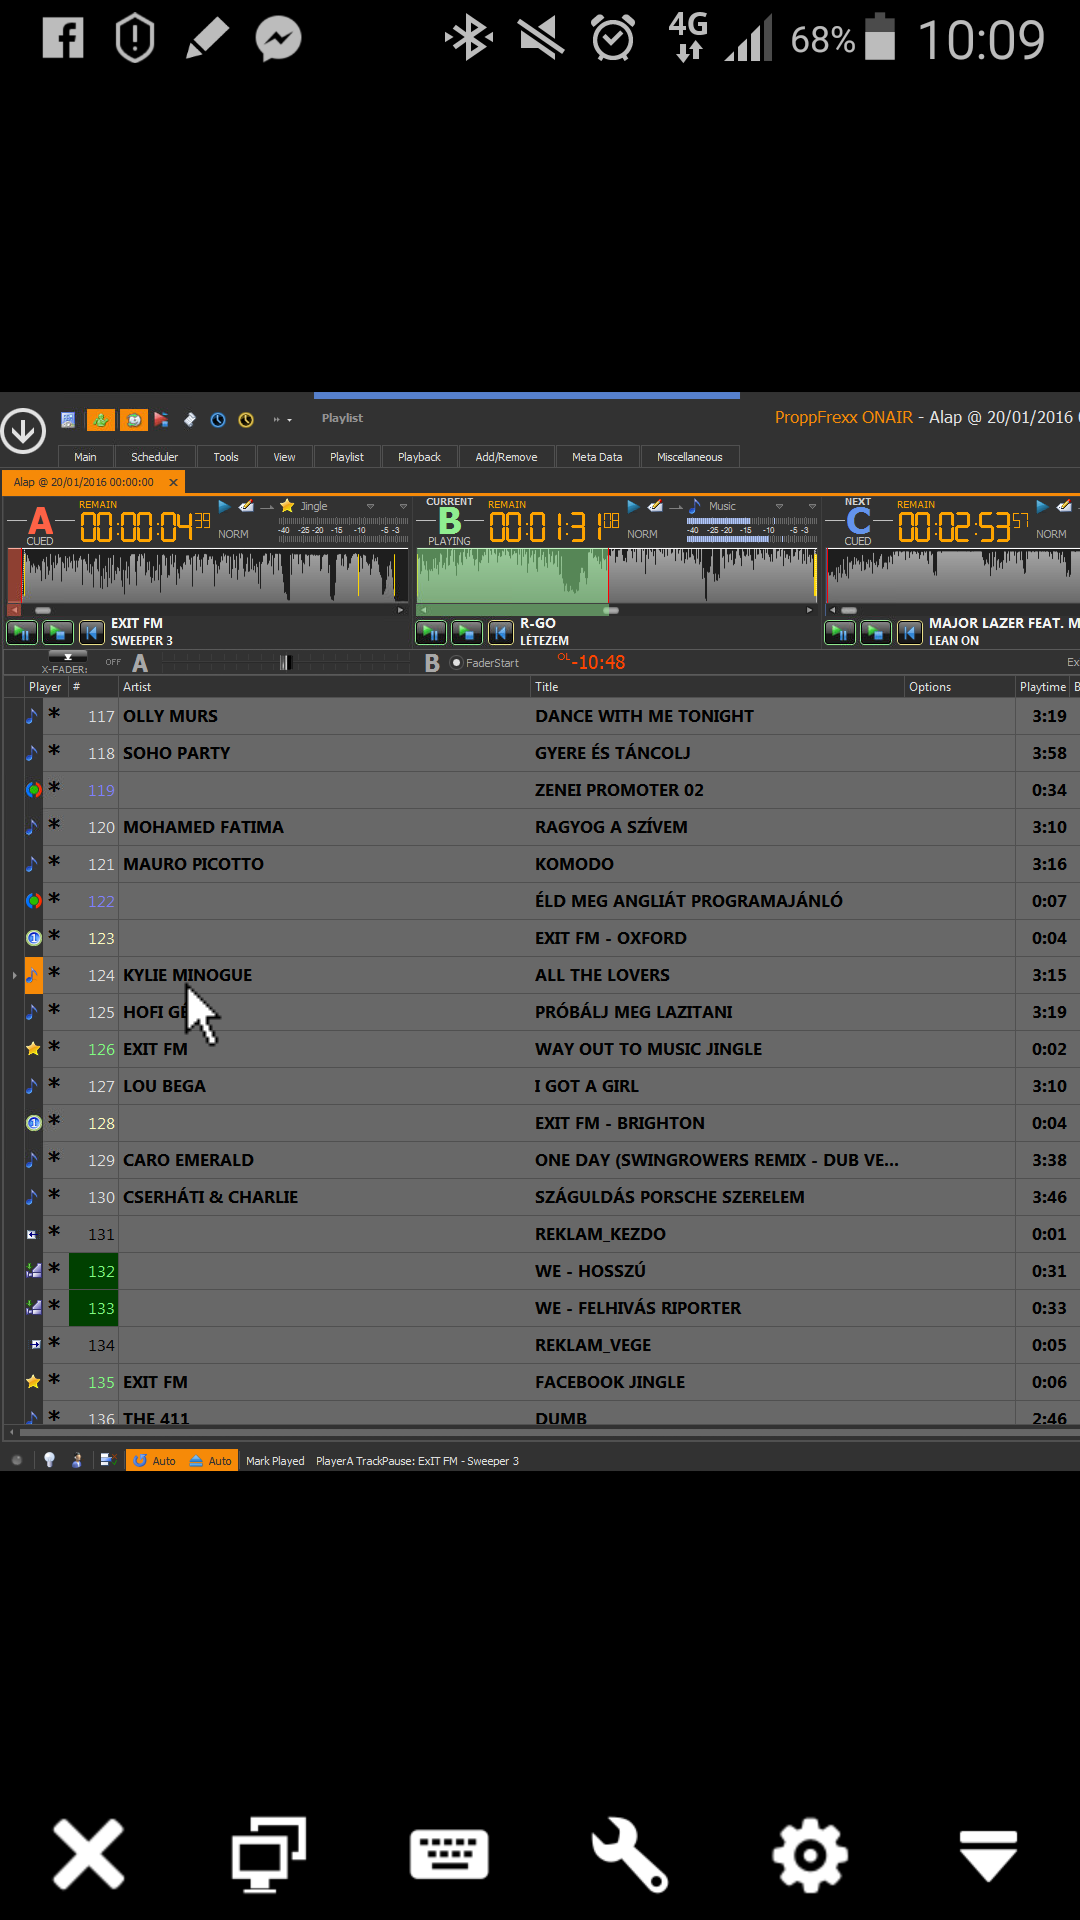Toggle the orange refresh-face toolbar icon

click(133, 420)
